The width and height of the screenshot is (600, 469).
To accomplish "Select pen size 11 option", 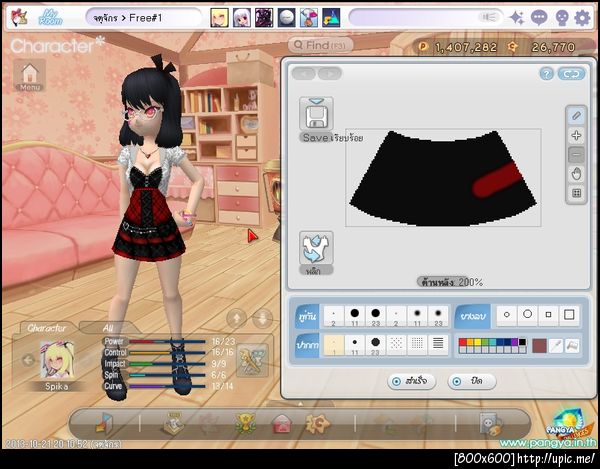I will click(354, 345).
